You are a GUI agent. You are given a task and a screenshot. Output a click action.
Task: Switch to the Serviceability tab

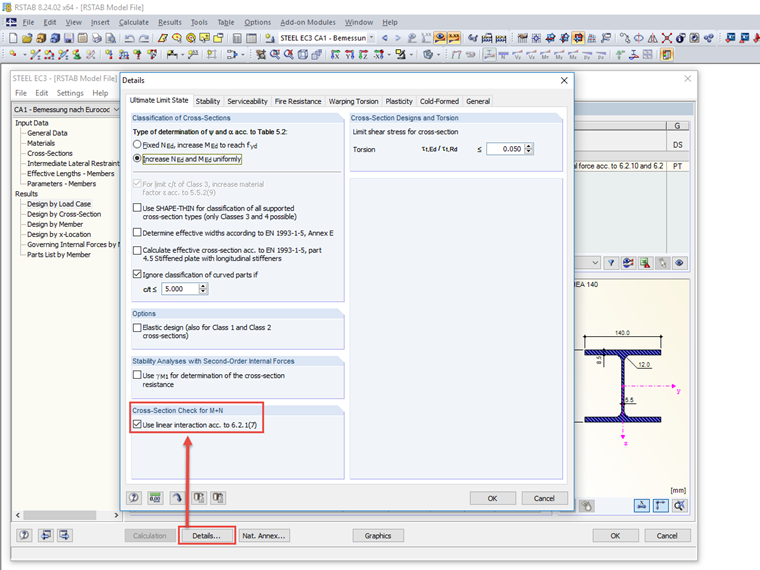pos(247,101)
